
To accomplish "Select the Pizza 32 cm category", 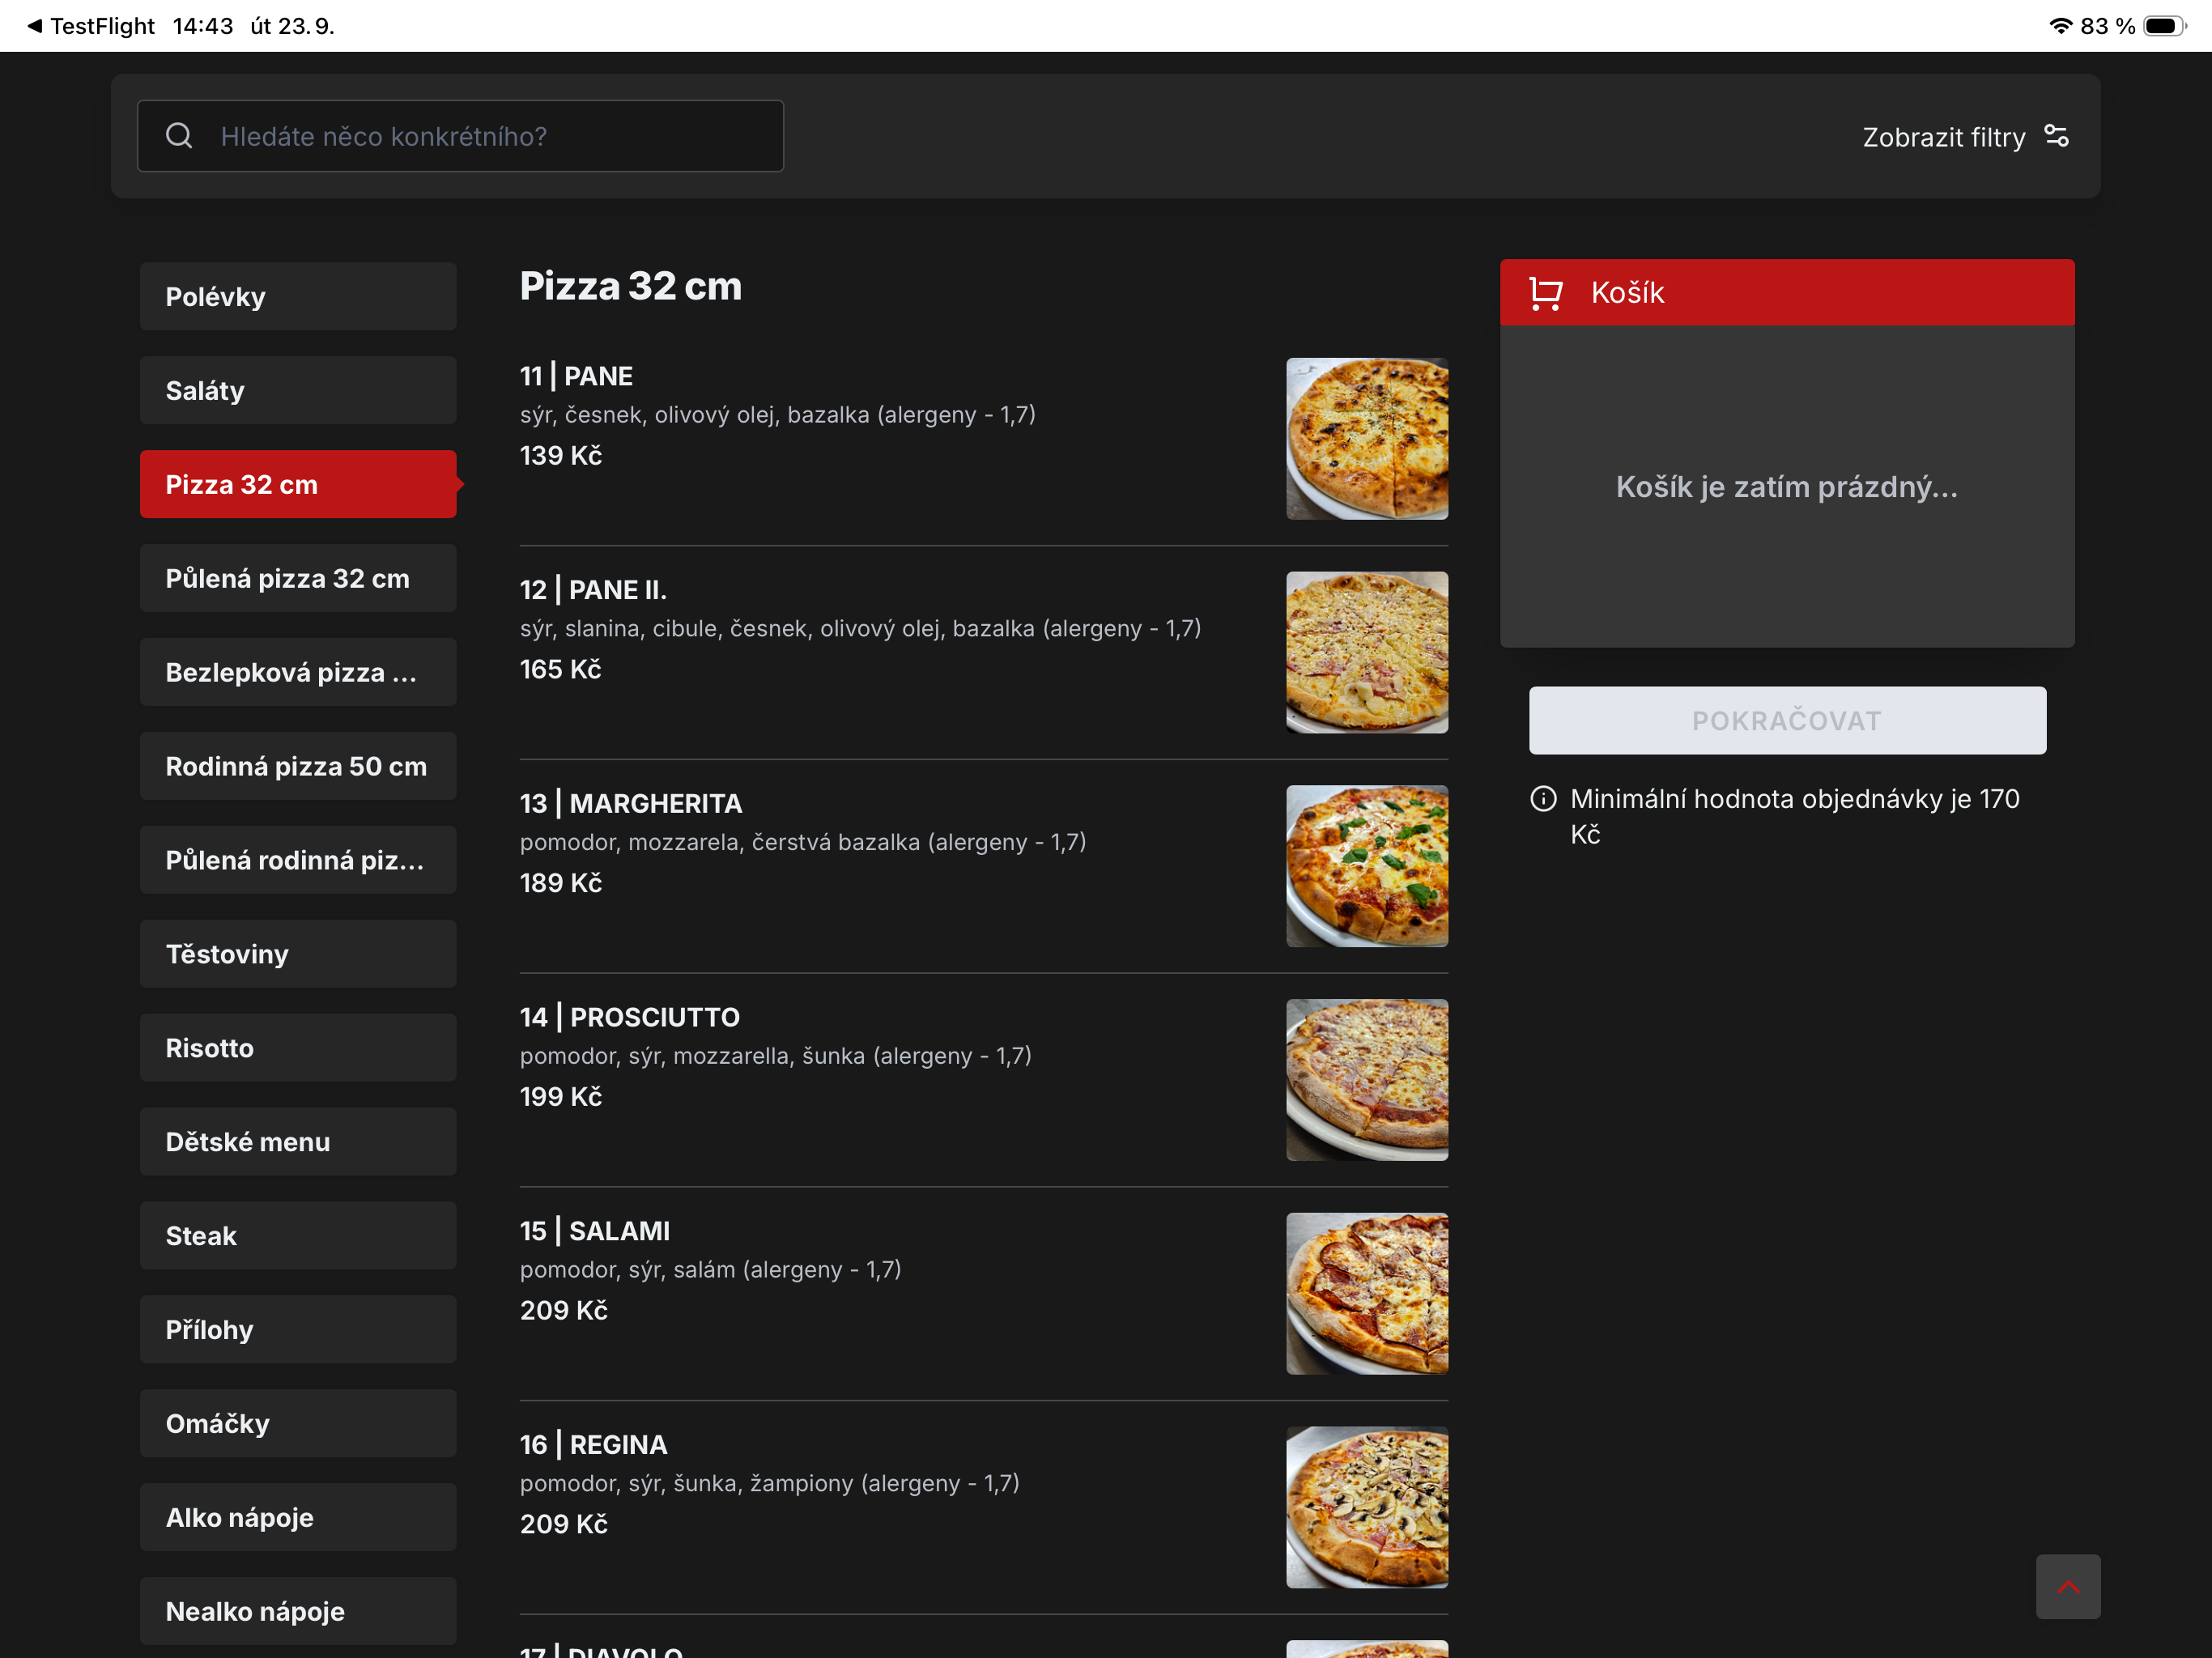I will [298, 485].
